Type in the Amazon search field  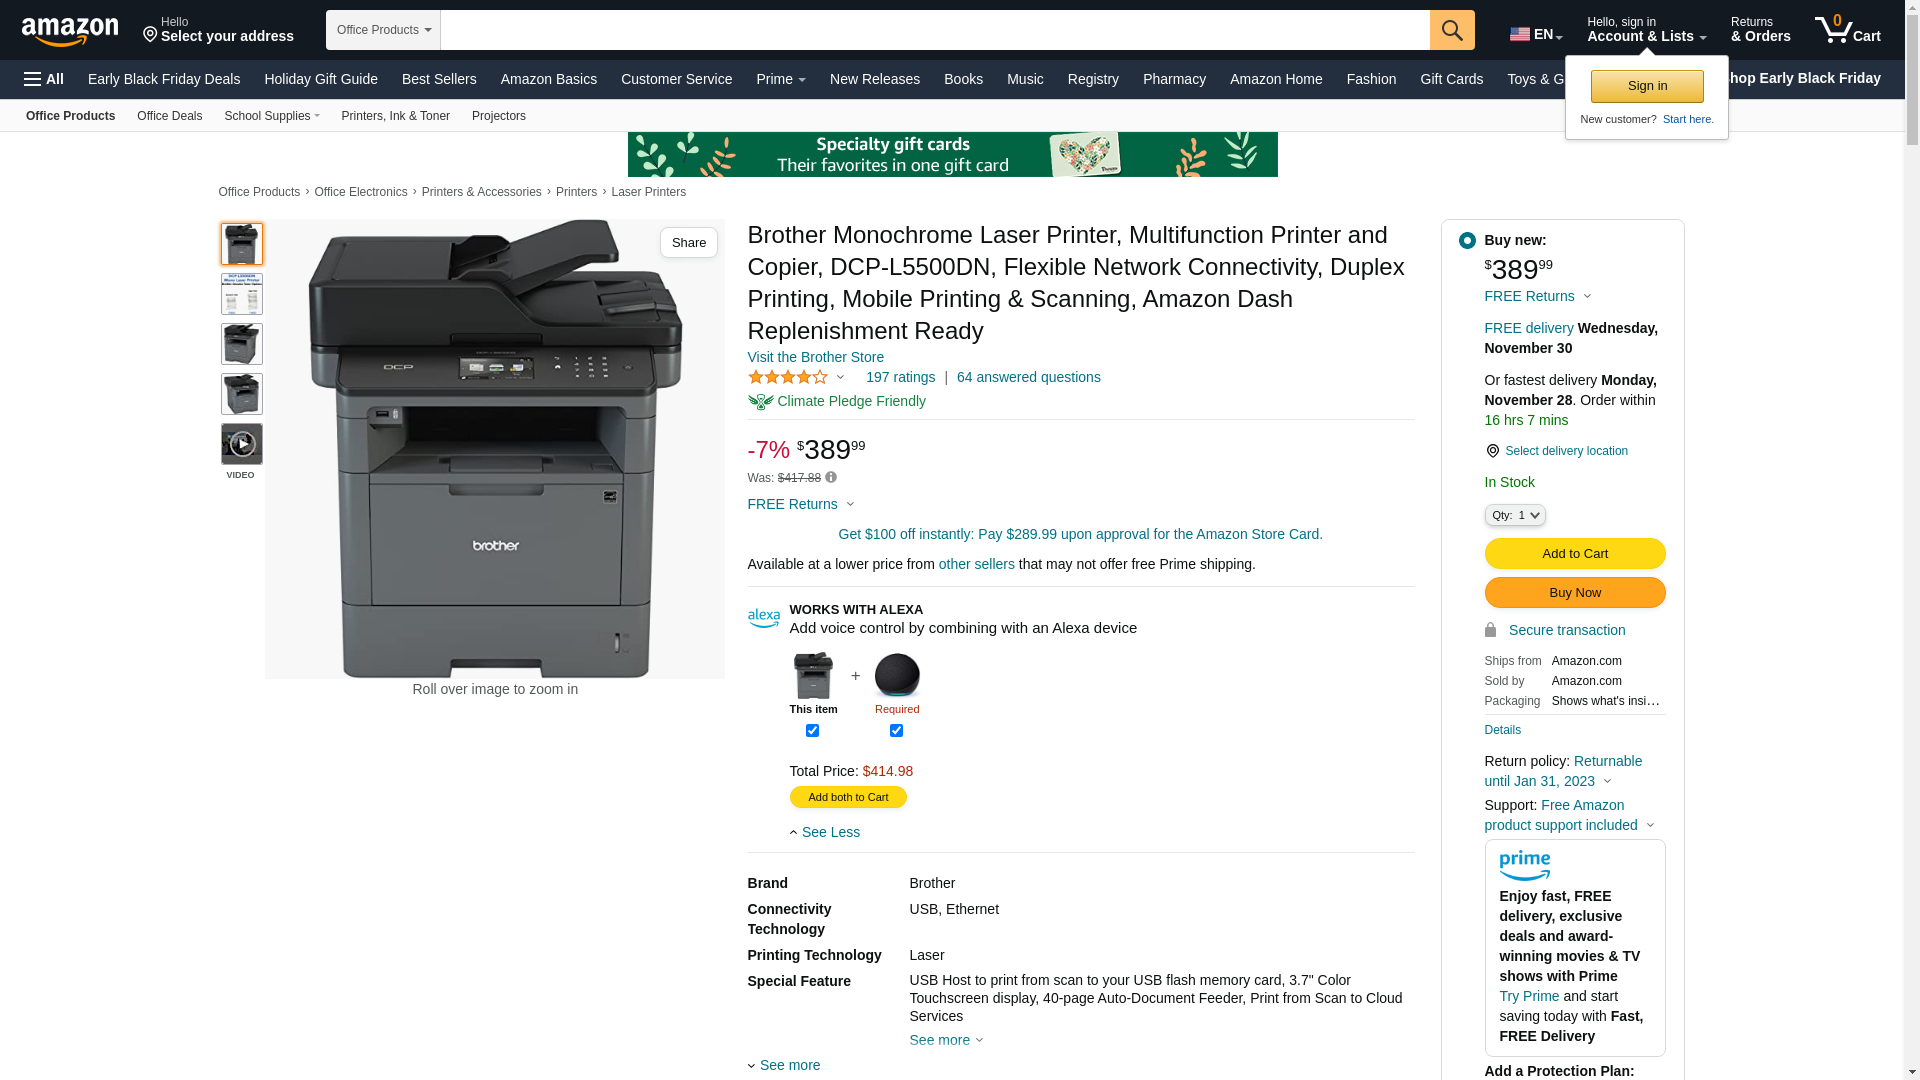tap(934, 30)
